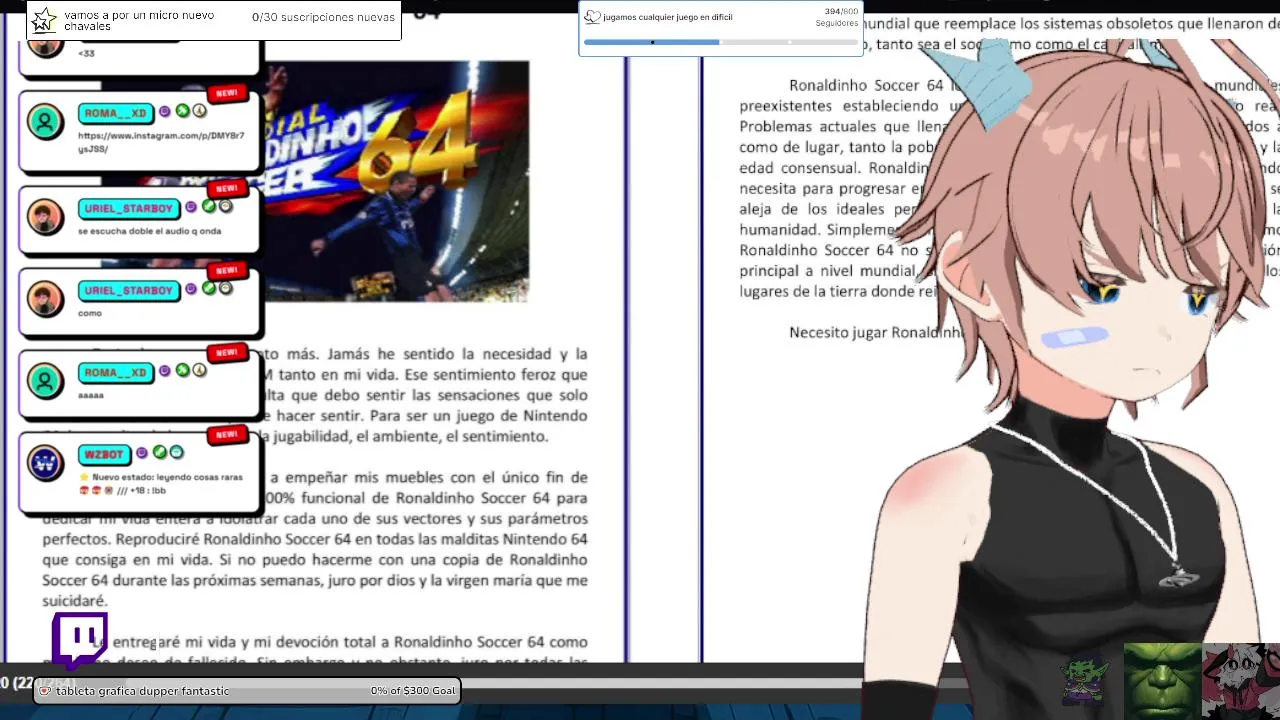Click the teal circle badge after WZBOT's moderator badge
Image resolution: width=1280 pixels, height=720 pixels.
coord(176,453)
